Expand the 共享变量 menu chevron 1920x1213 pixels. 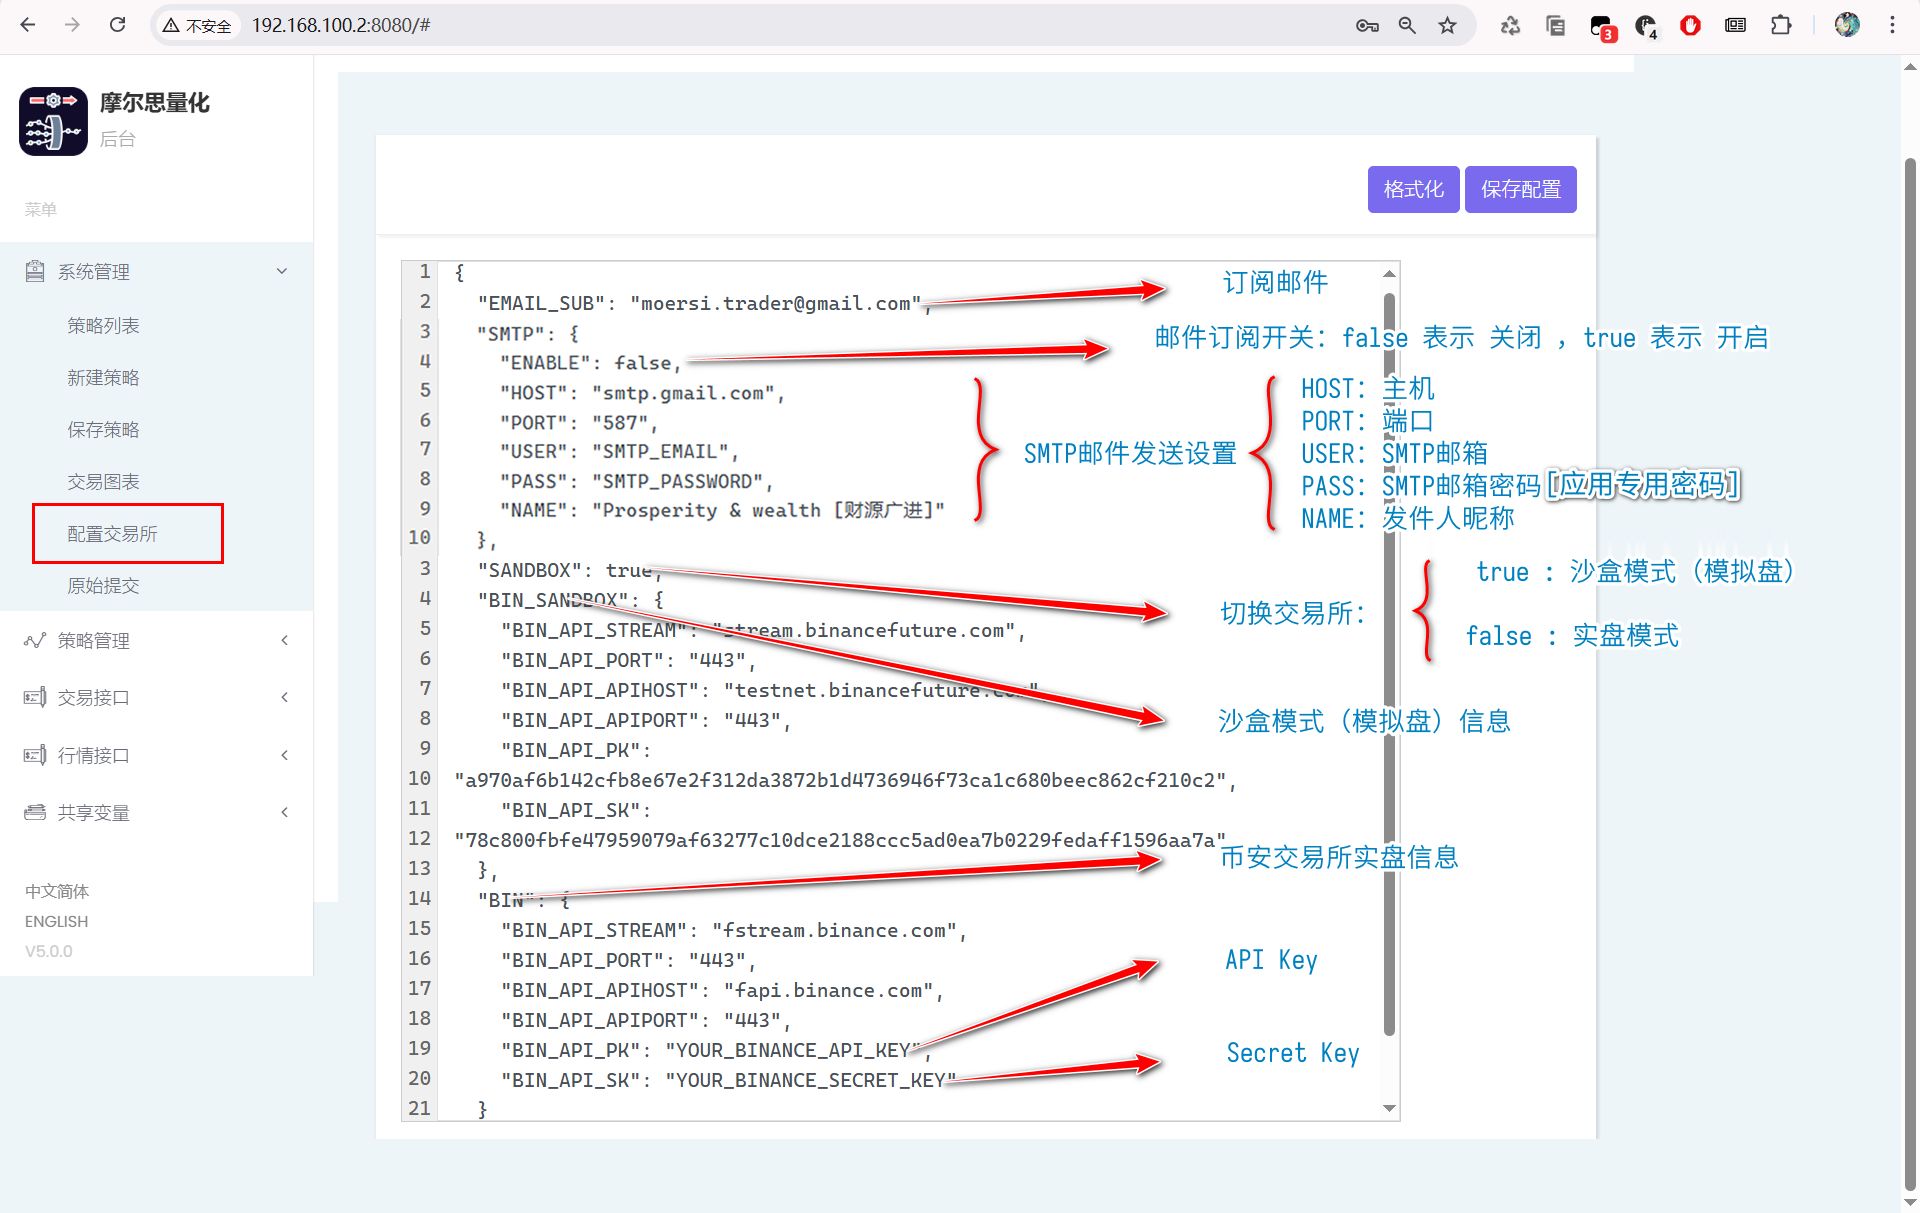(284, 812)
